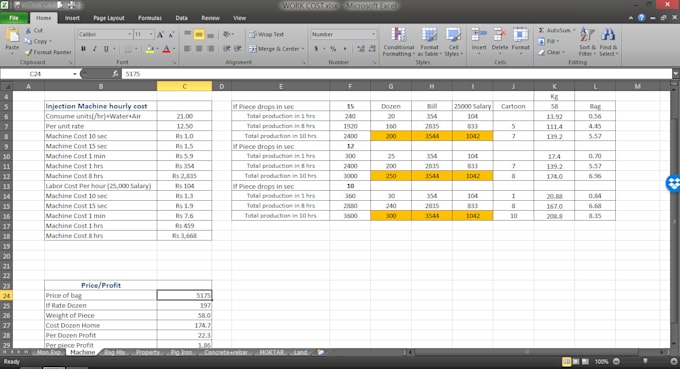Open Cell Styles gallery
This screenshot has height=369, width=680.
[x=454, y=42]
